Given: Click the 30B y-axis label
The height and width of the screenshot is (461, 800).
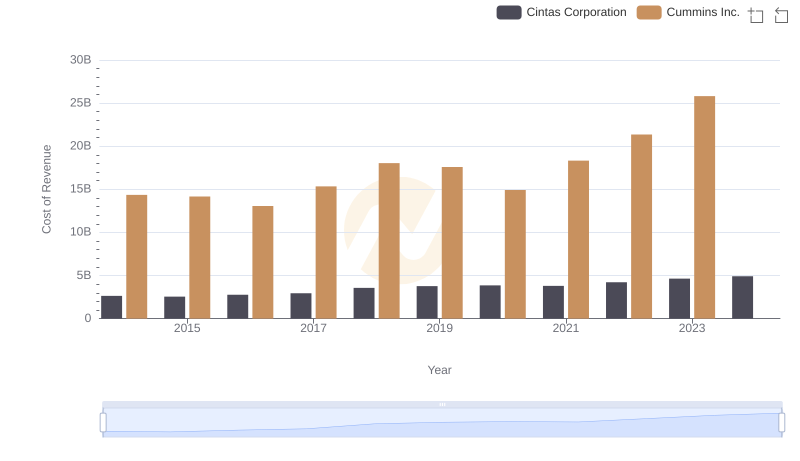Looking at the screenshot, I should pos(81,60).
